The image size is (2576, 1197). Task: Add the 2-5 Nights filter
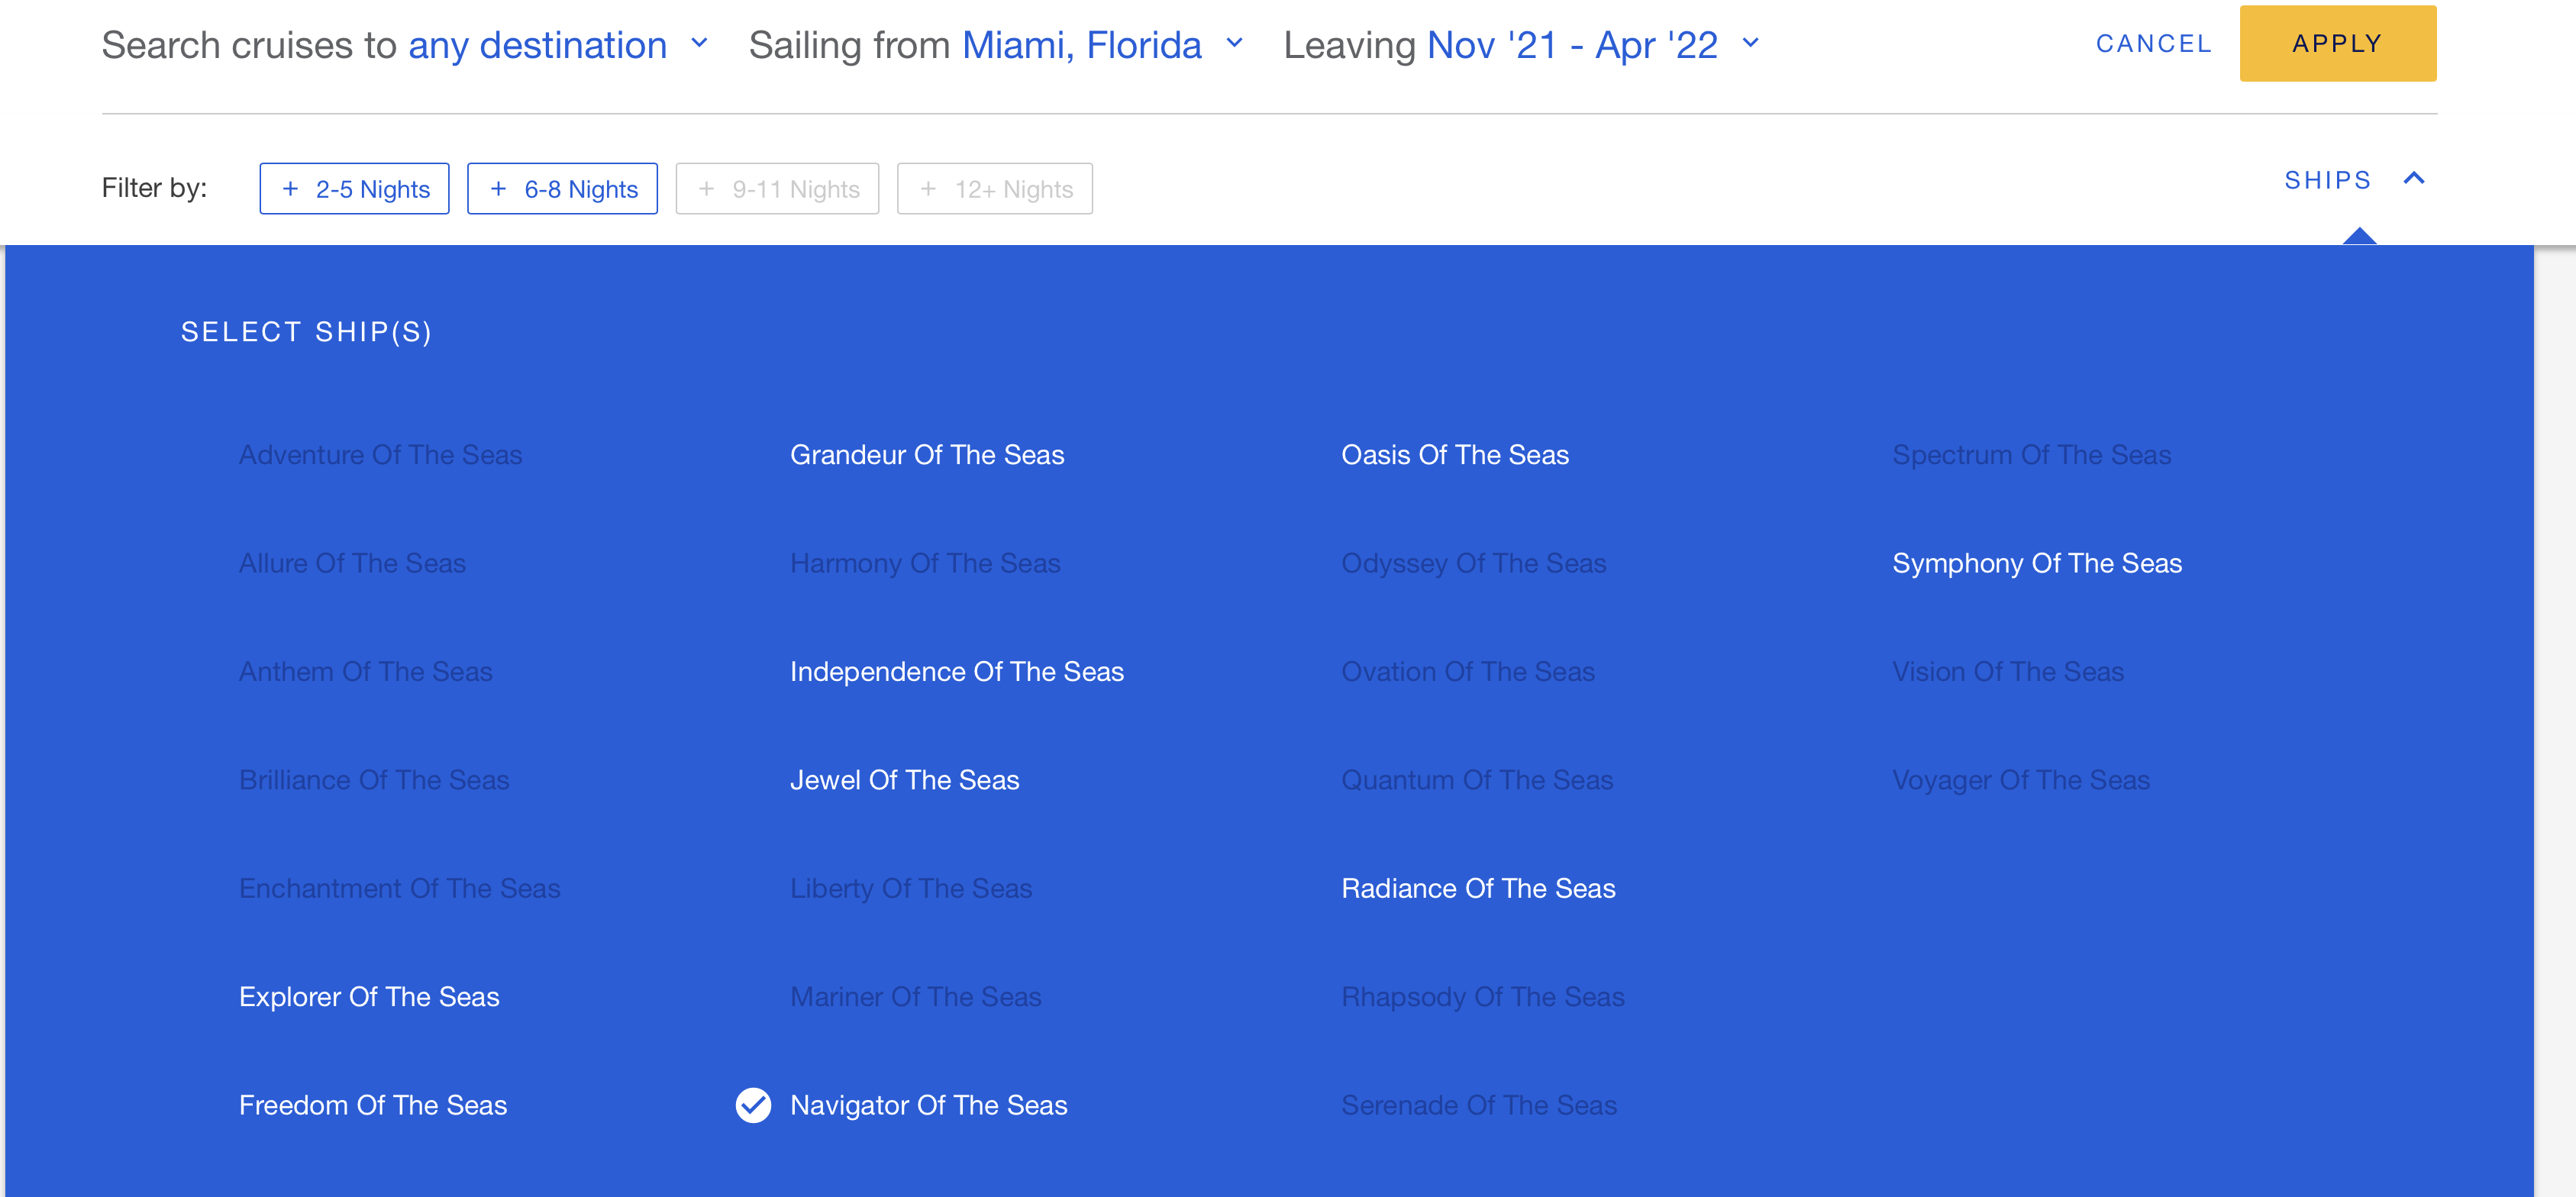point(354,189)
